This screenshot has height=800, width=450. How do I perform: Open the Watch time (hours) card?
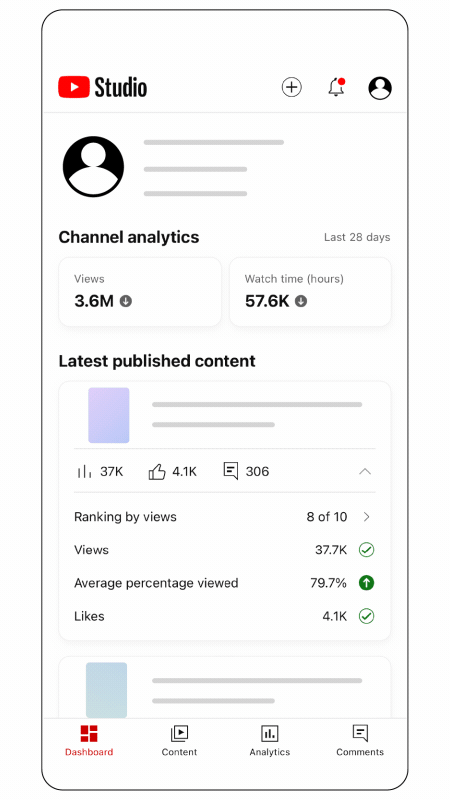[311, 292]
